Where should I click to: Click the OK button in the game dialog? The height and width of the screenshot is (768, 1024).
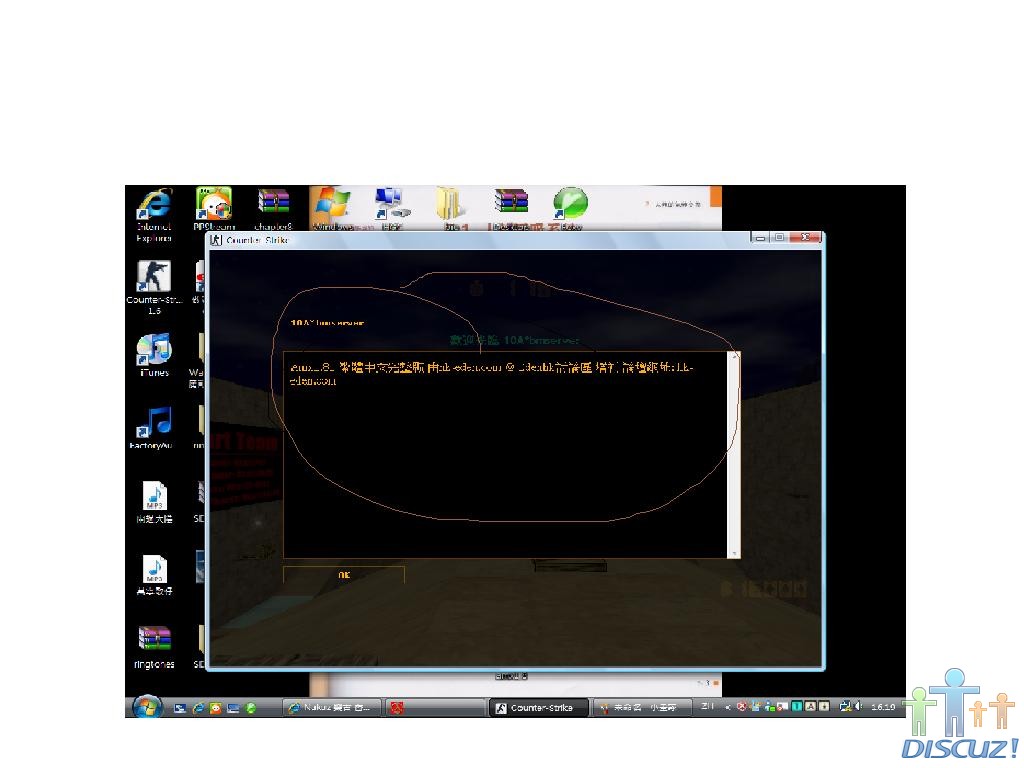[344, 575]
